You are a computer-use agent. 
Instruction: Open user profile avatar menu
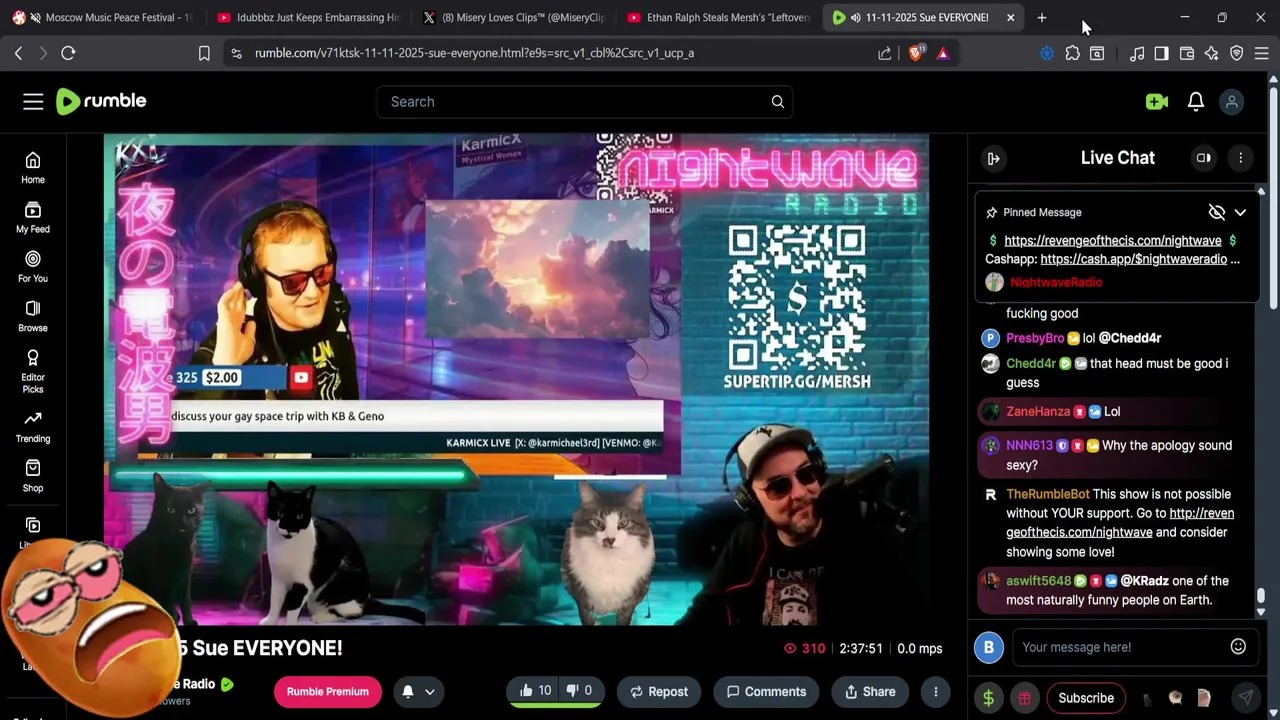coord(1232,101)
